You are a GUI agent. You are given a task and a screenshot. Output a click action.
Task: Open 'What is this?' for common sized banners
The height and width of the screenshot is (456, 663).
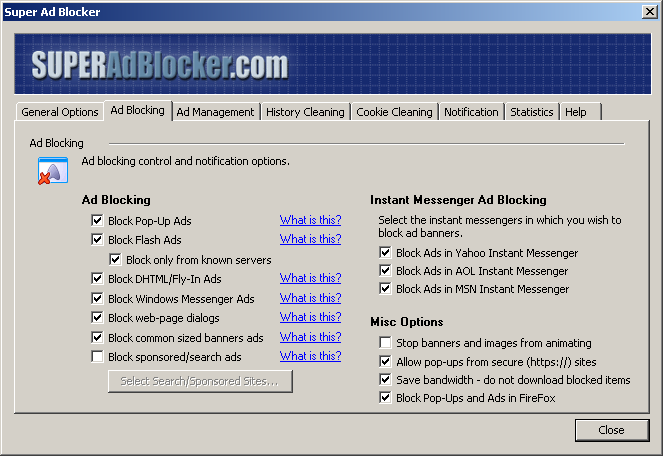click(310, 337)
